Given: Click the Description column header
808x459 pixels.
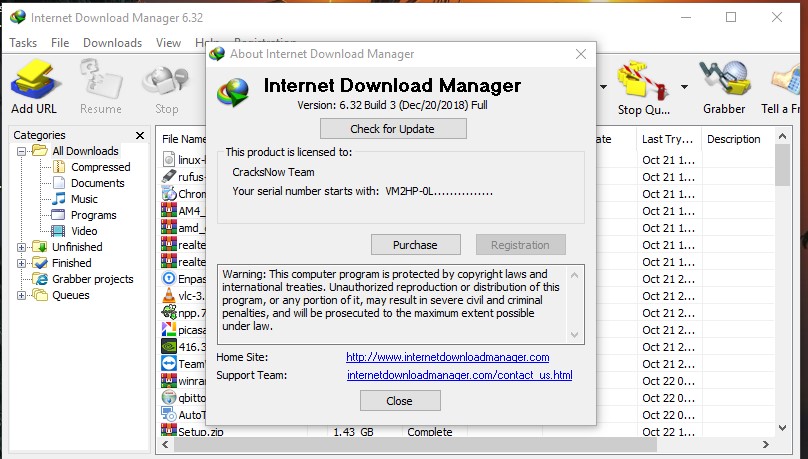Looking at the screenshot, I should 733,139.
